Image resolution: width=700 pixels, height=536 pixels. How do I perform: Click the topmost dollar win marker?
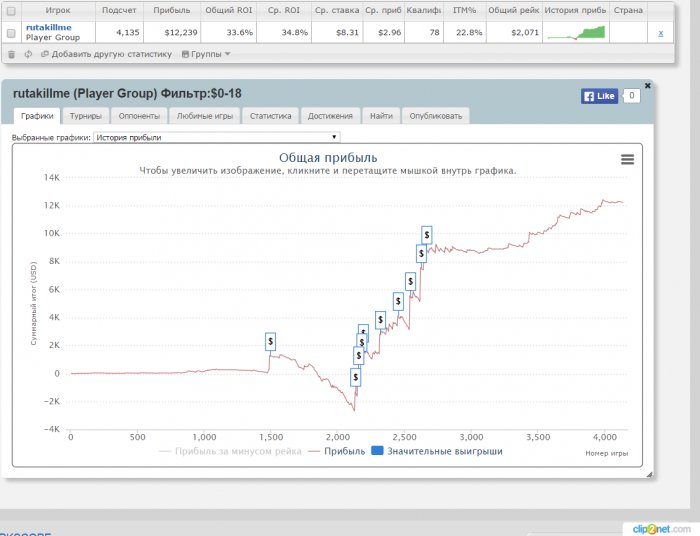click(x=427, y=234)
